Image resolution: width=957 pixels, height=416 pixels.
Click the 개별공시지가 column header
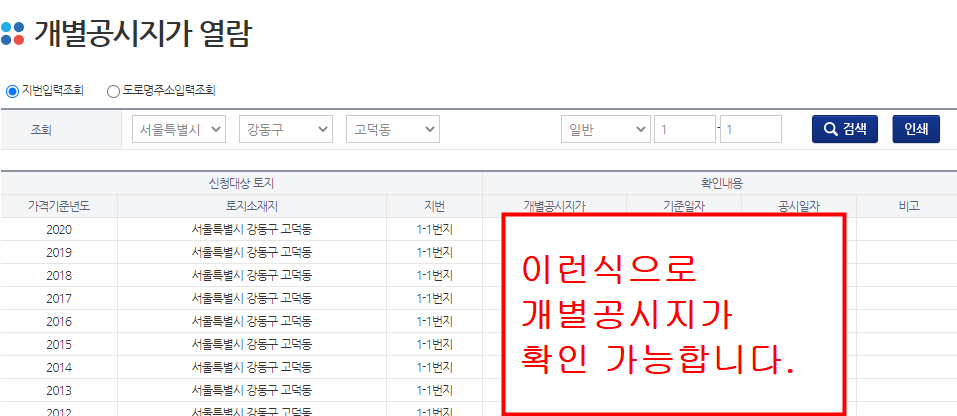click(x=554, y=206)
